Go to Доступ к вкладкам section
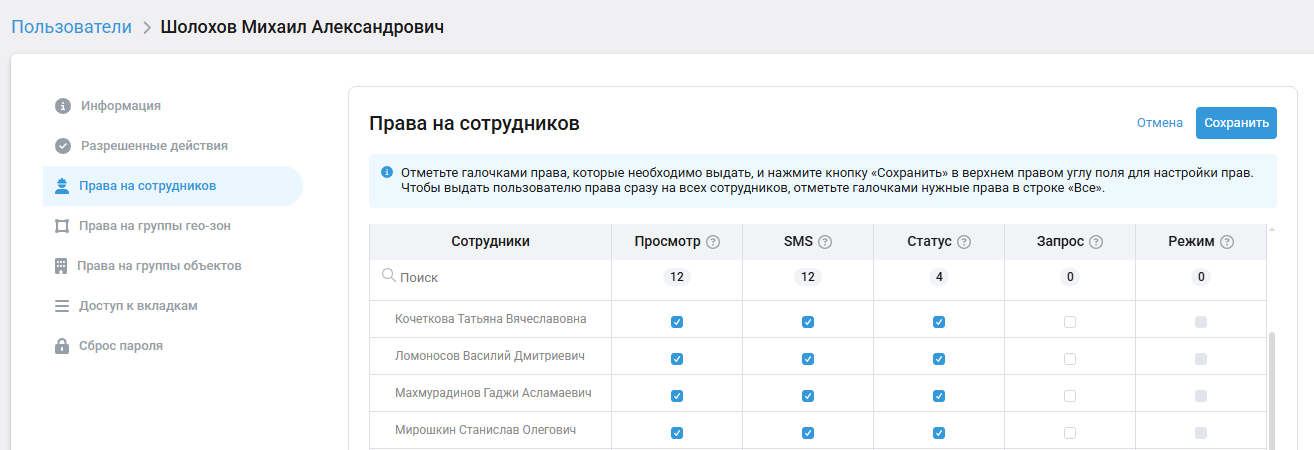Viewport: 1314px width, 450px height. (138, 306)
